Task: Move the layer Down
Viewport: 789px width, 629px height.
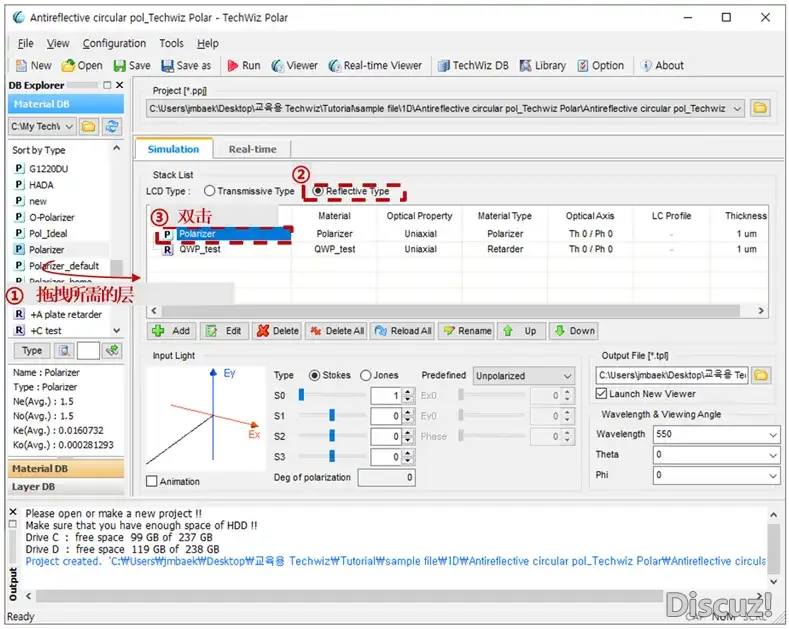Action: (x=574, y=331)
